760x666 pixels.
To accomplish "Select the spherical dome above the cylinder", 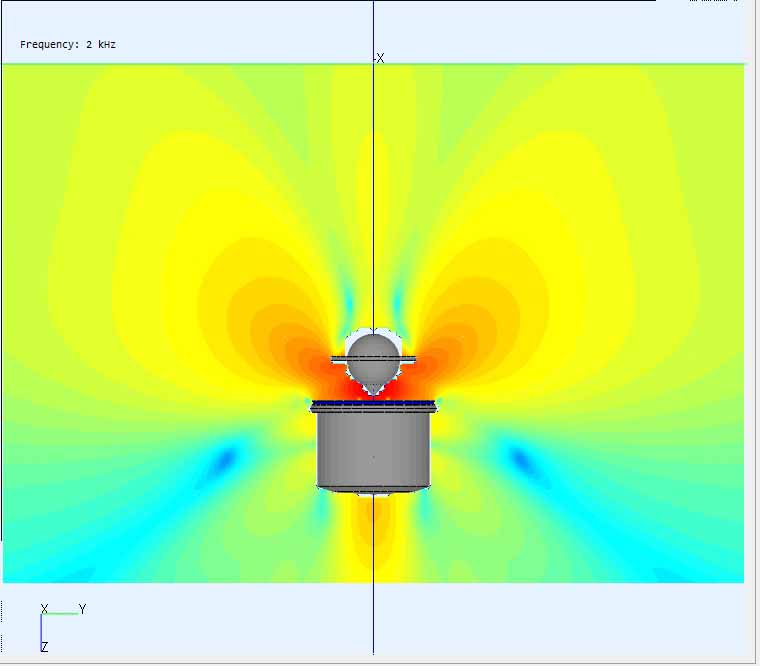I will (x=373, y=360).
